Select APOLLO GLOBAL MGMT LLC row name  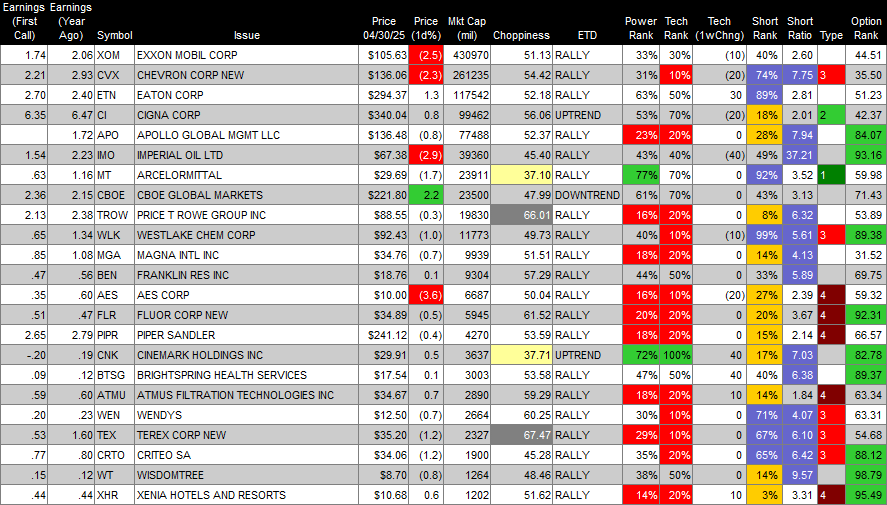208,135
